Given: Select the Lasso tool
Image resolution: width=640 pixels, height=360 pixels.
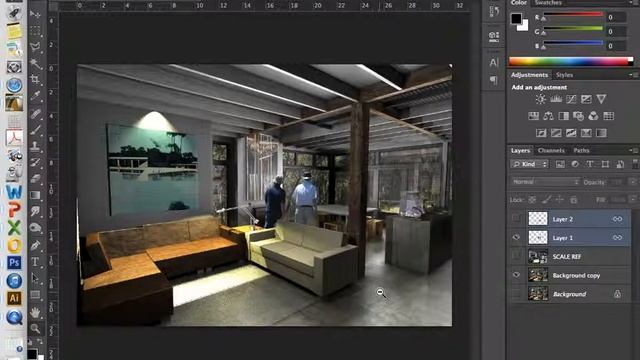Looking at the screenshot, I should coord(36,47).
